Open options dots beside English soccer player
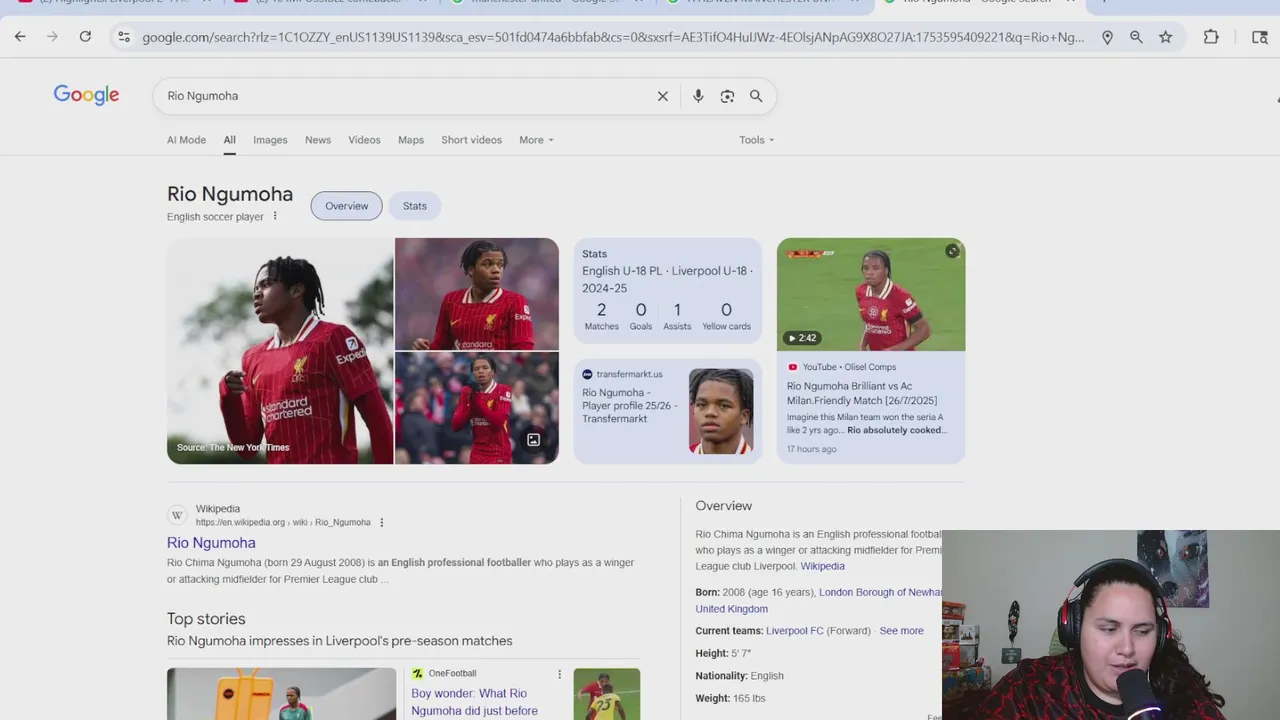The width and height of the screenshot is (1280, 720). [x=275, y=216]
